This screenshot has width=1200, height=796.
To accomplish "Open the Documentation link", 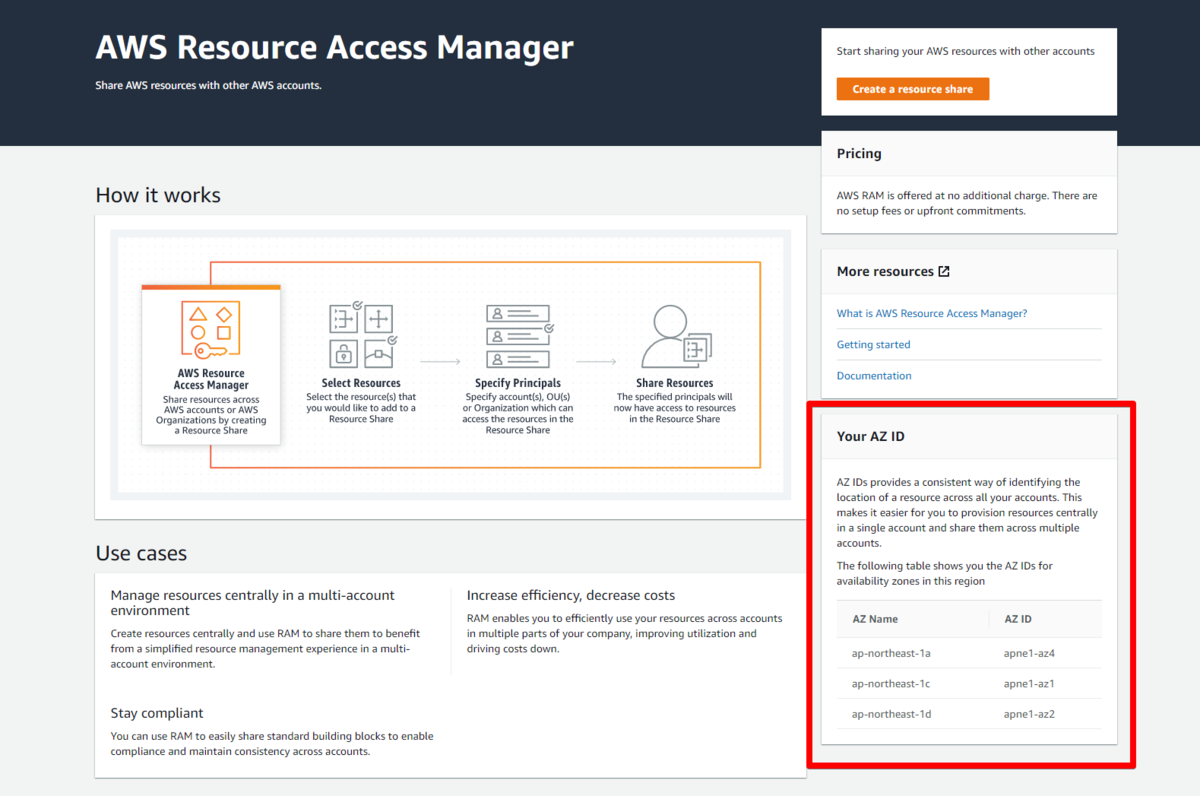I will [874, 376].
